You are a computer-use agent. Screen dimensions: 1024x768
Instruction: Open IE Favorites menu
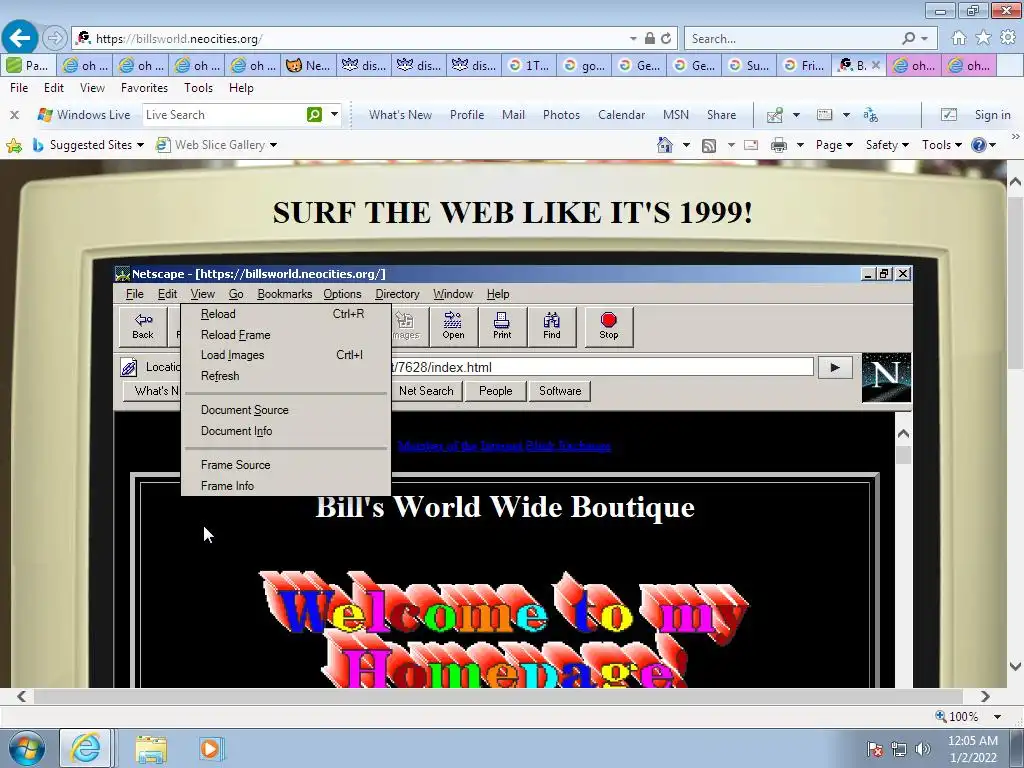coord(144,88)
